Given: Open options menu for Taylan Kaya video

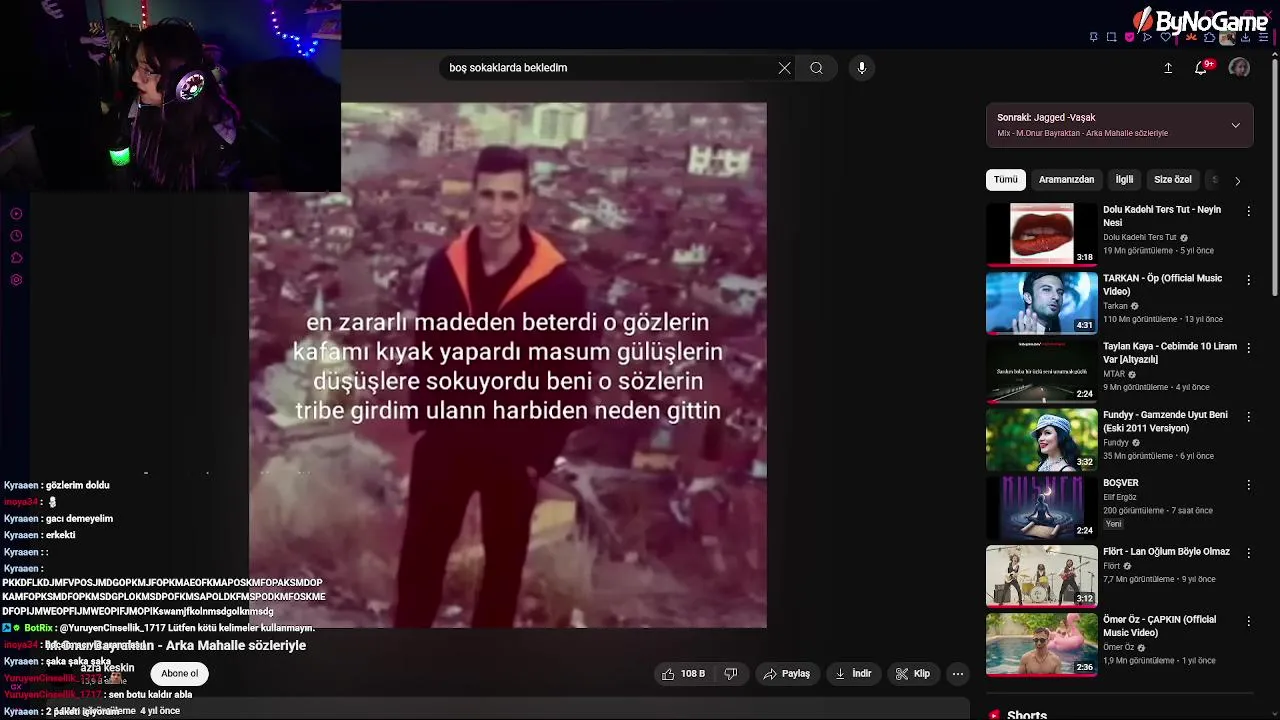Looking at the screenshot, I should coord(1248,348).
